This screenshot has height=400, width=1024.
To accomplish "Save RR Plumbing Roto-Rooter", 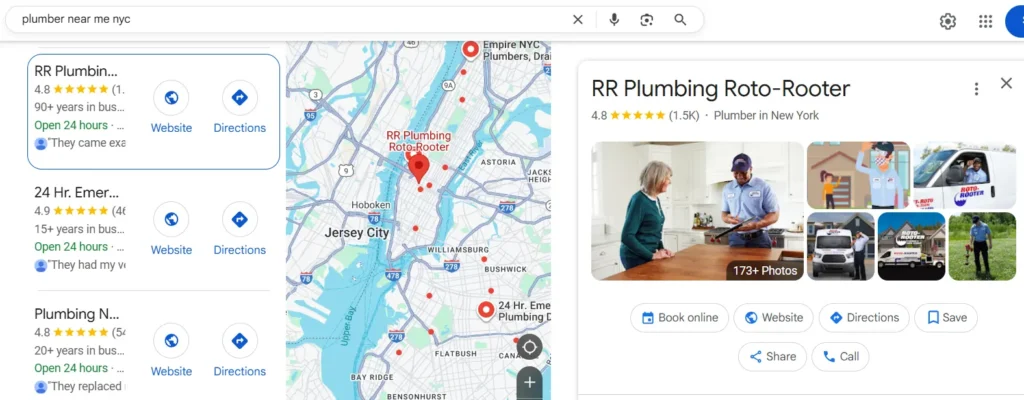I will [946, 318].
